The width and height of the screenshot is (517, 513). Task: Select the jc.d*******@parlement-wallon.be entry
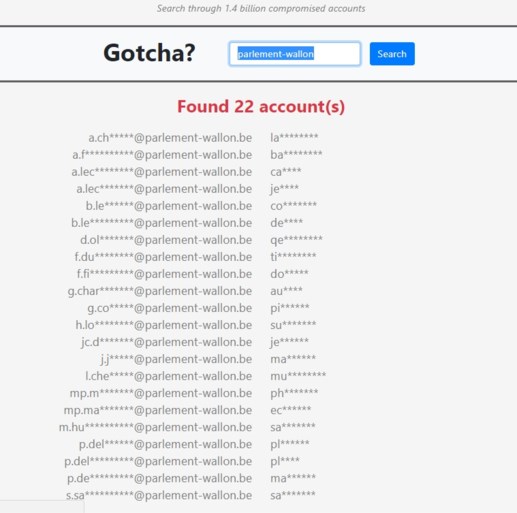click(x=166, y=342)
